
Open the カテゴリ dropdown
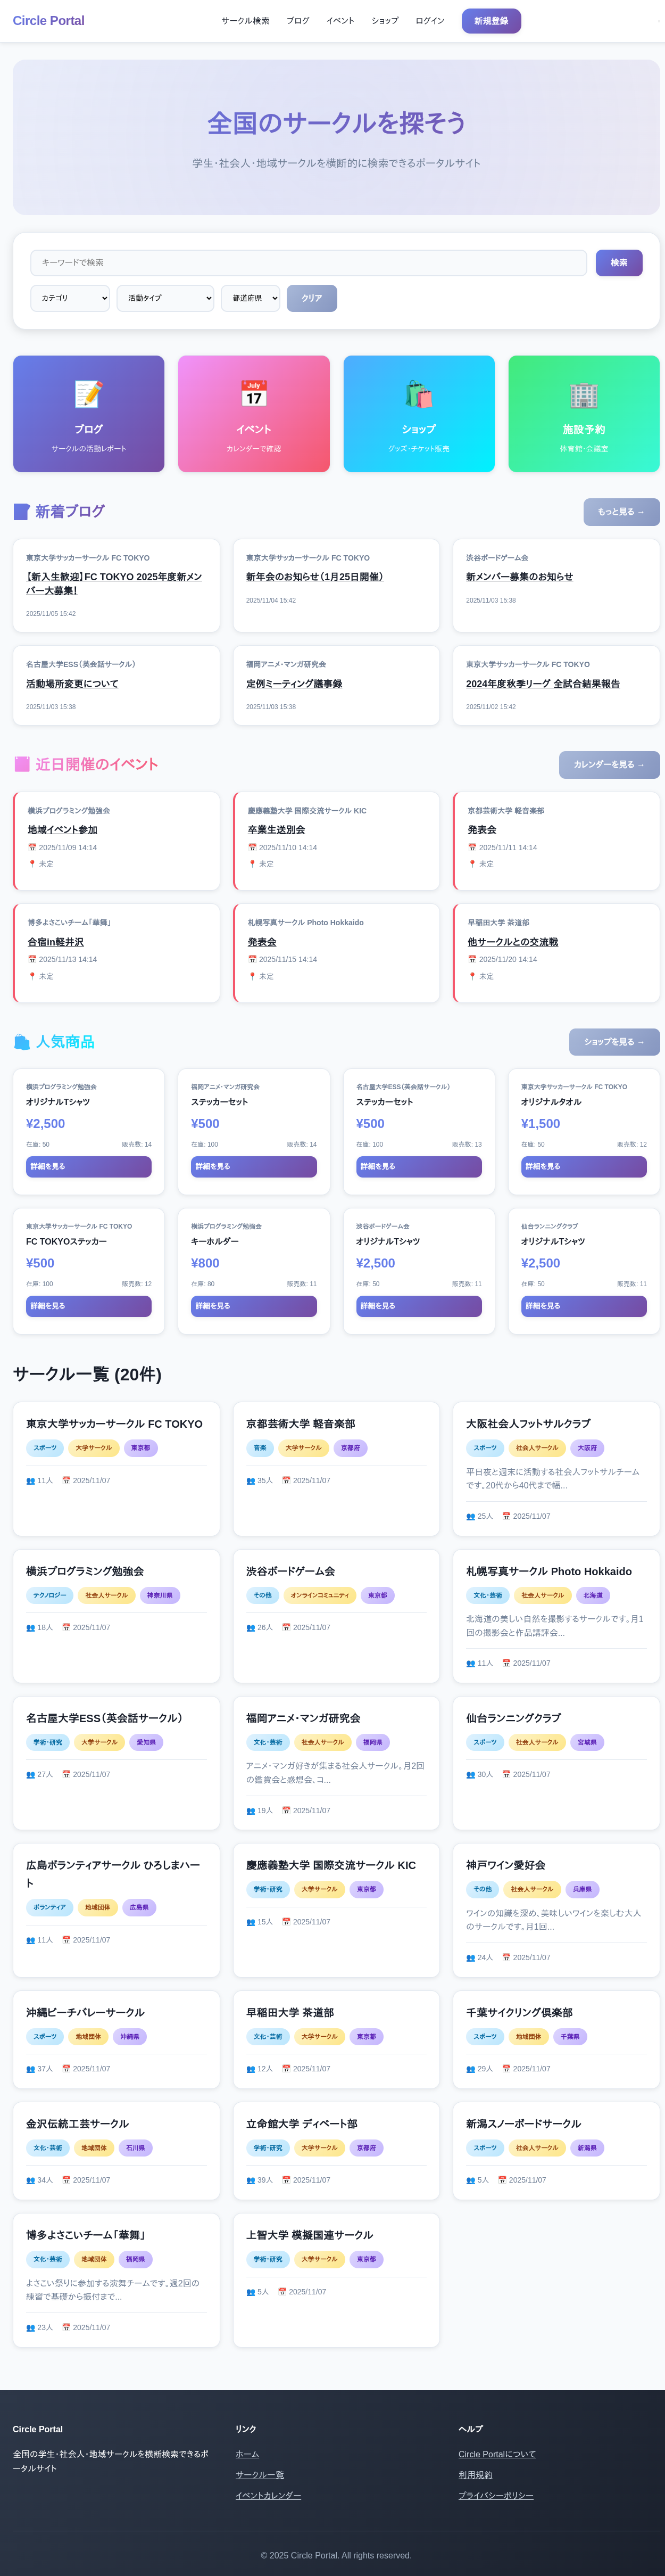pyautogui.click(x=70, y=298)
